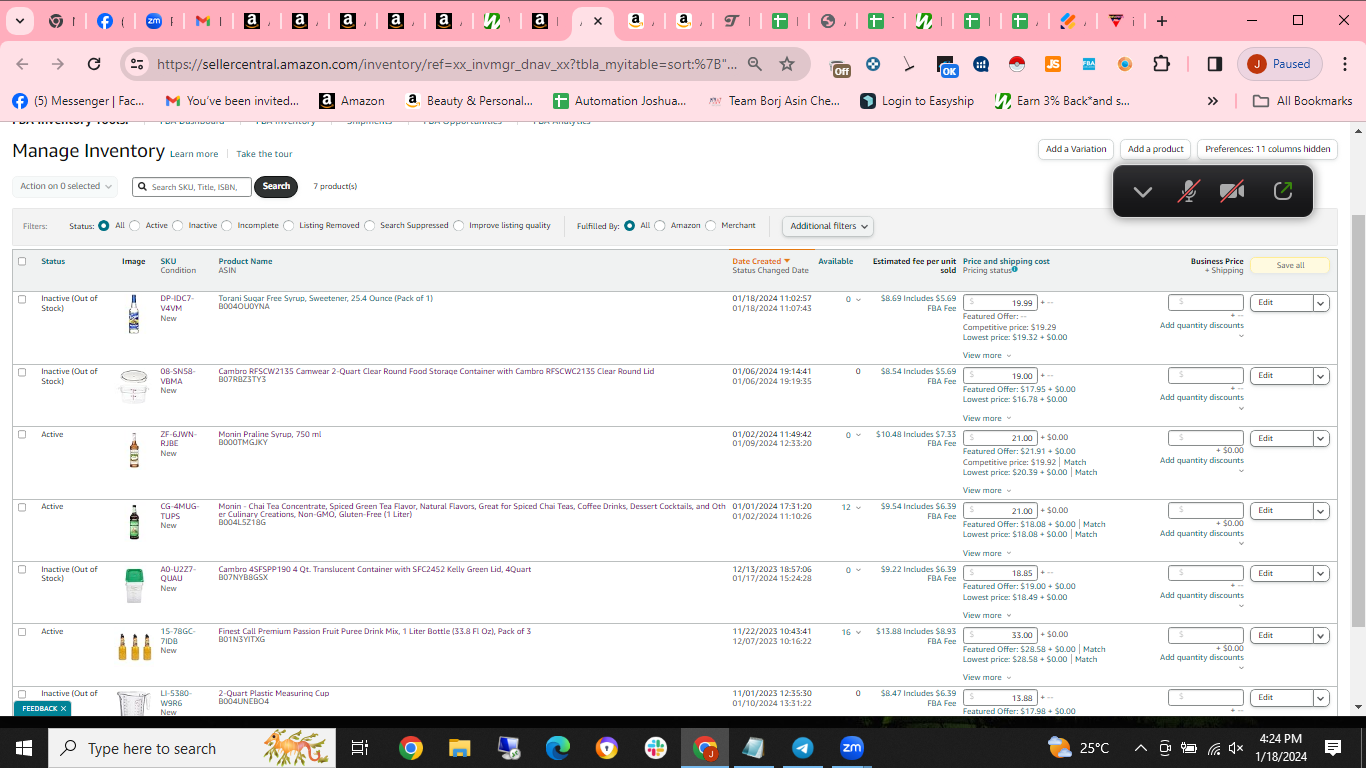Tick the checkbox for Monin Praline Syrup row
1366x768 pixels.
pyautogui.click(x=22, y=435)
